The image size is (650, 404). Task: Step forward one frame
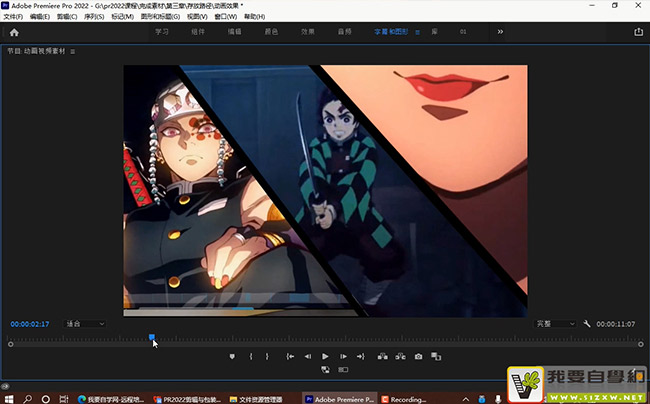(343, 356)
